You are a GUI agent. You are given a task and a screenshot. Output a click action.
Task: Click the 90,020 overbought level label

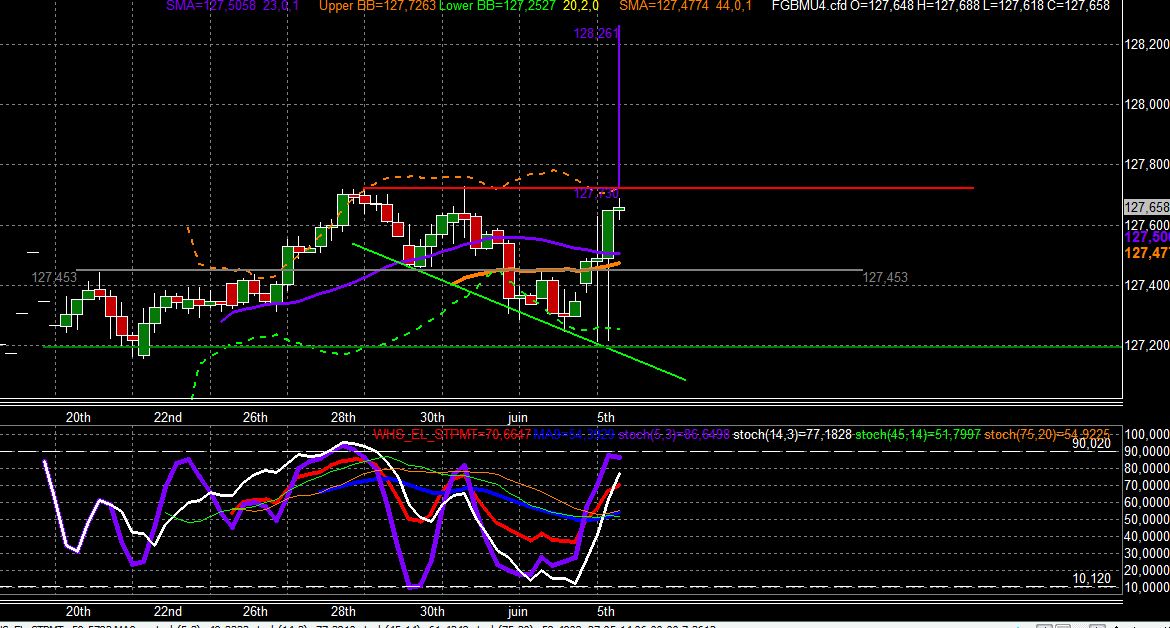pos(1092,444)
